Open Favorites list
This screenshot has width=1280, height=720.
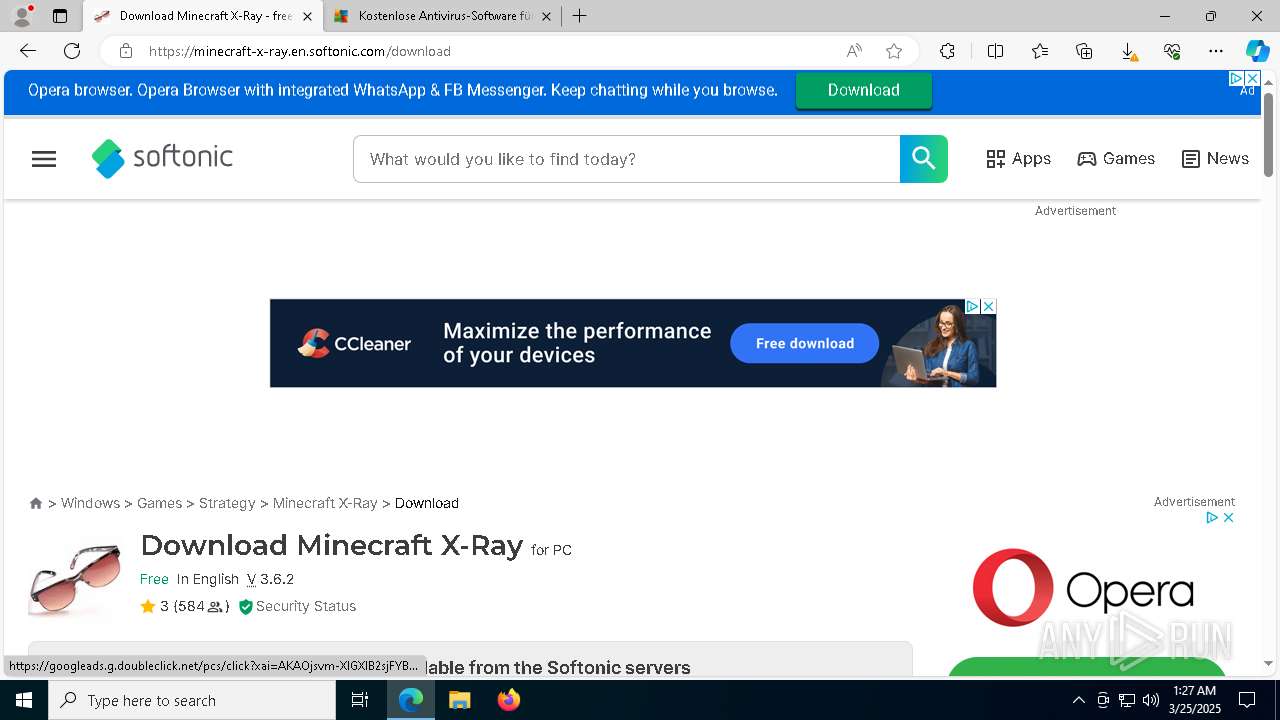(x=1040, y=51)
